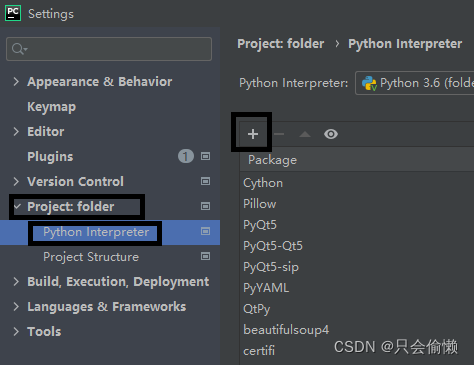Image resolution: width=474 pixels, height=365 pixels.
Task: Click the minus icon to uninstall package
Action: click(x=279, y=134)
